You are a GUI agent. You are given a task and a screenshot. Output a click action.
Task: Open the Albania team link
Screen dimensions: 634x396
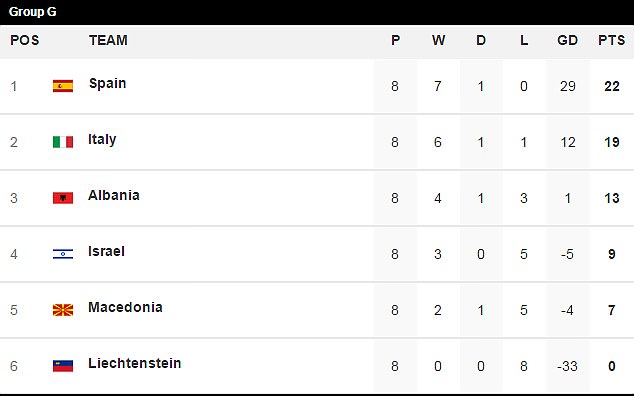pyautogui.click(x=114, y=195)
